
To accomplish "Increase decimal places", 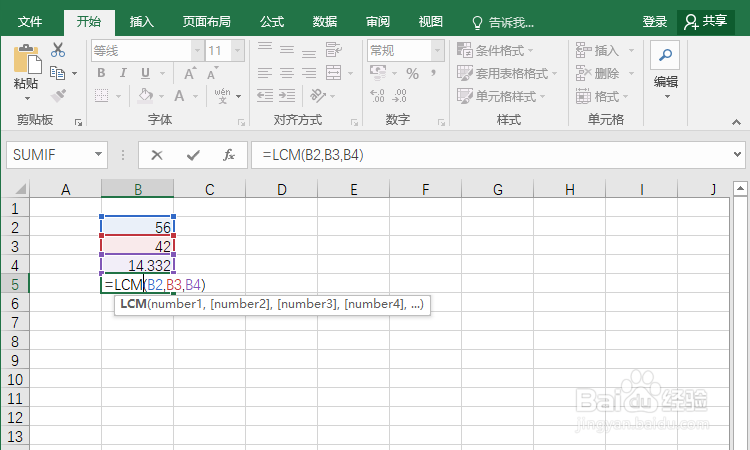I will (377, 96).
